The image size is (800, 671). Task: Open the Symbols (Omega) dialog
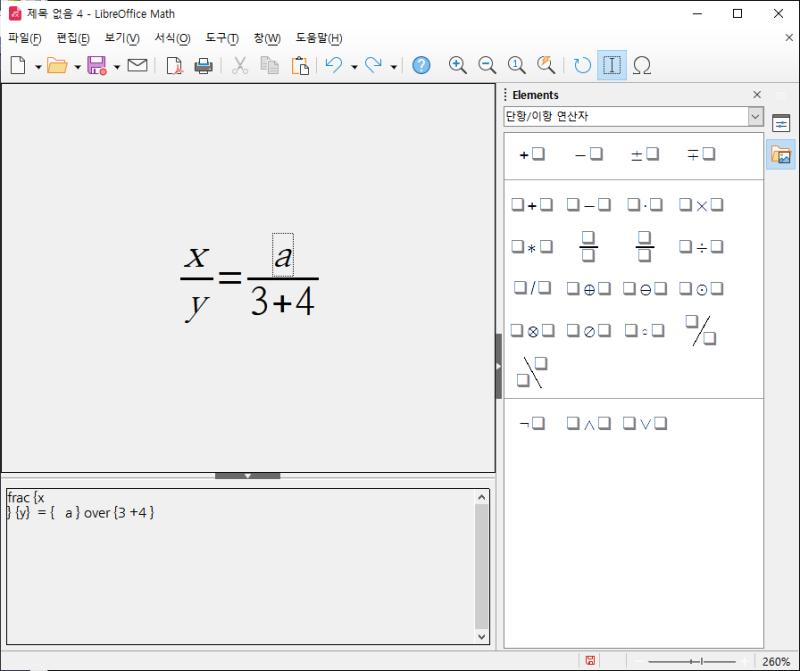pyautogui.click(x=643, y=65)
